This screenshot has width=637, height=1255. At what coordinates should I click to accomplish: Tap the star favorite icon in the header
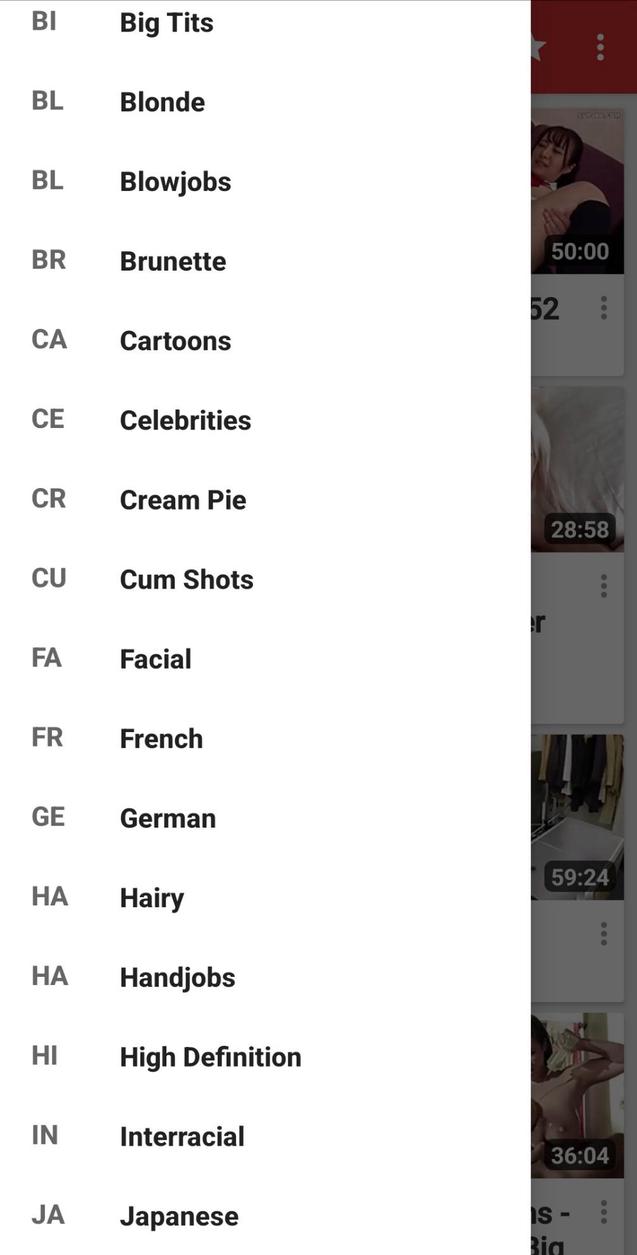(x=539, y=45)
